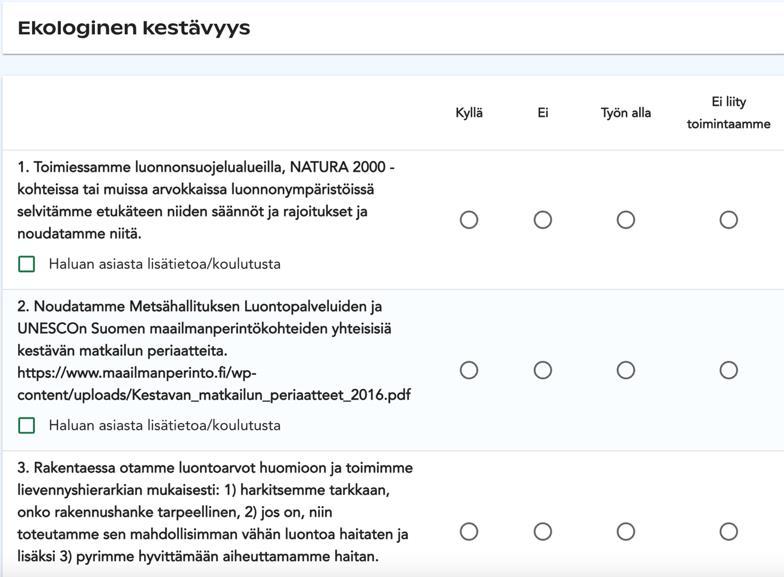Viewport: 784px width, 577px height.
Task: Mark question 2 as Ei liity toimintaamme
Action: pyautogui.click(x=729, y=370)
